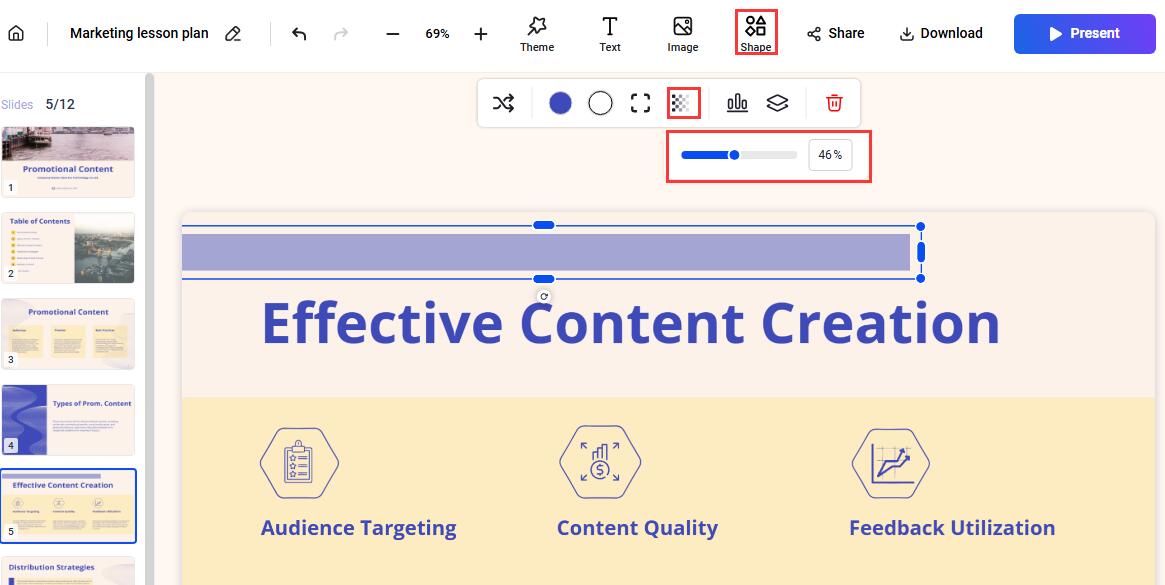Open the align options icon
Image resolution: width=1165 pixels, height=585 pixels.
pos(737,103)
